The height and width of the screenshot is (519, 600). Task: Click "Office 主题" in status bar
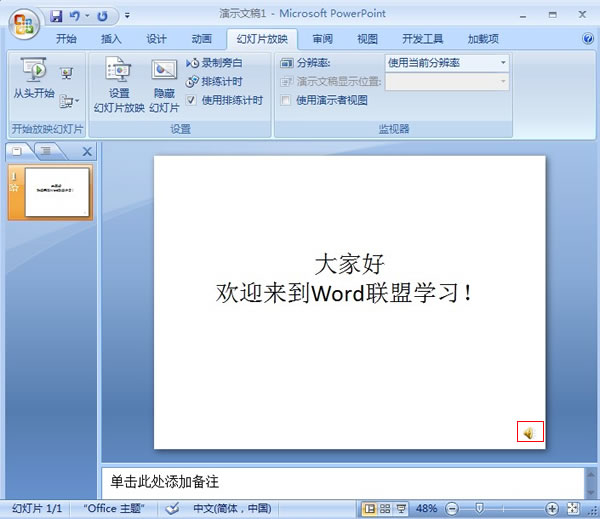(114, 509)
